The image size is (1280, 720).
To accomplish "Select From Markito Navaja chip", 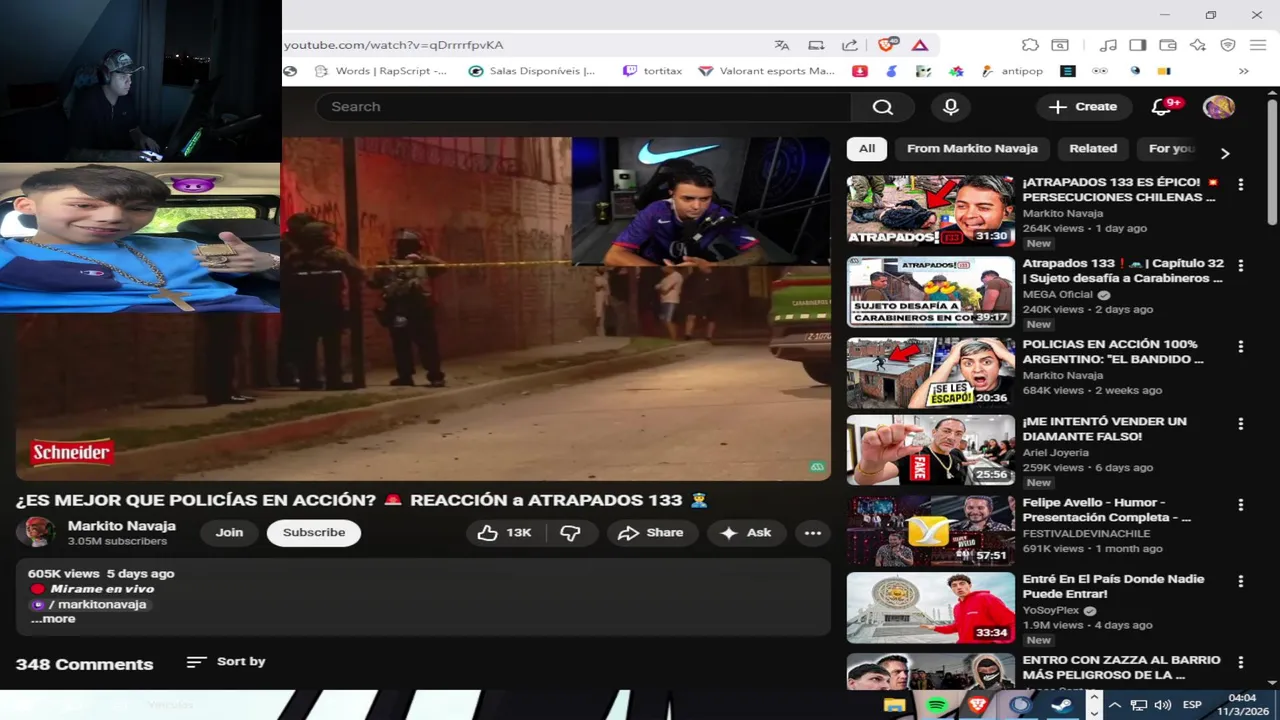I will tap(972, 148).
